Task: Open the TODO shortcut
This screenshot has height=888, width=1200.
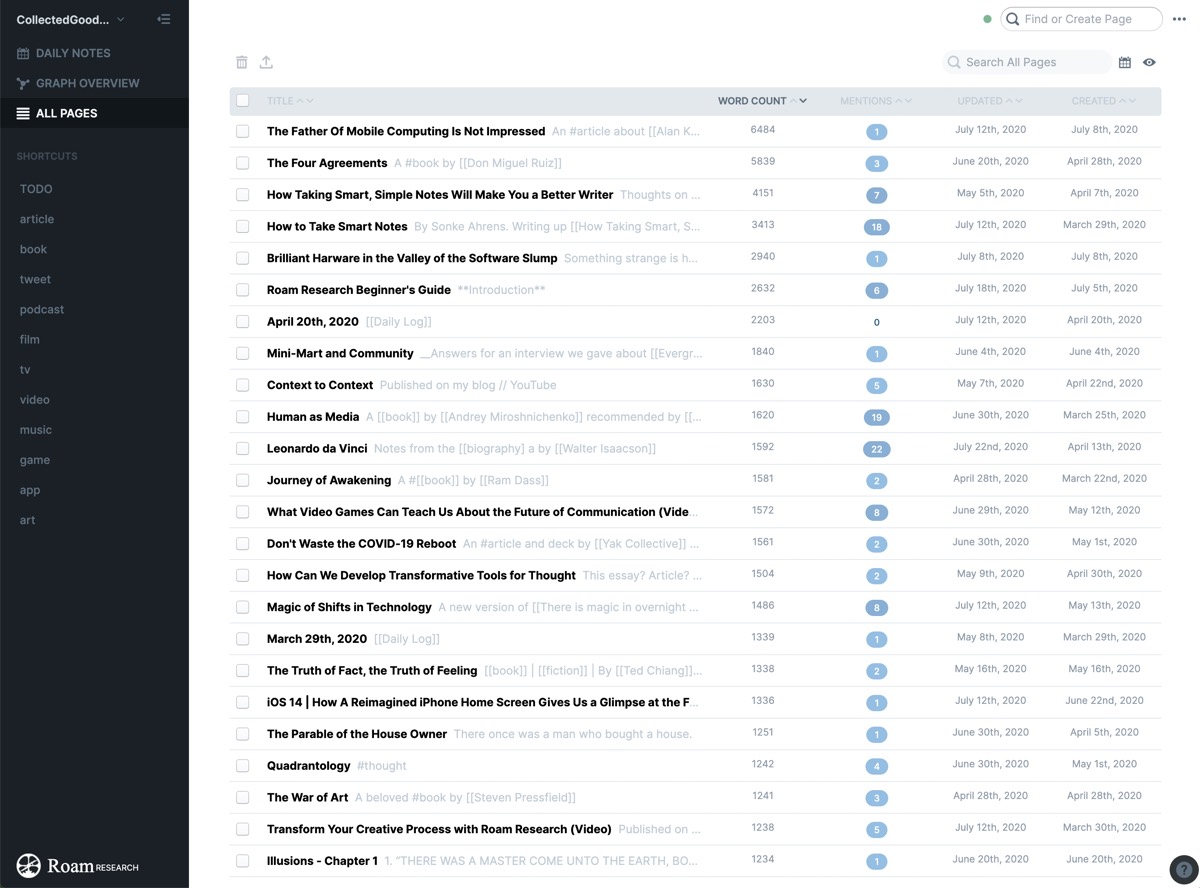Action: click(x=36, y=189)
